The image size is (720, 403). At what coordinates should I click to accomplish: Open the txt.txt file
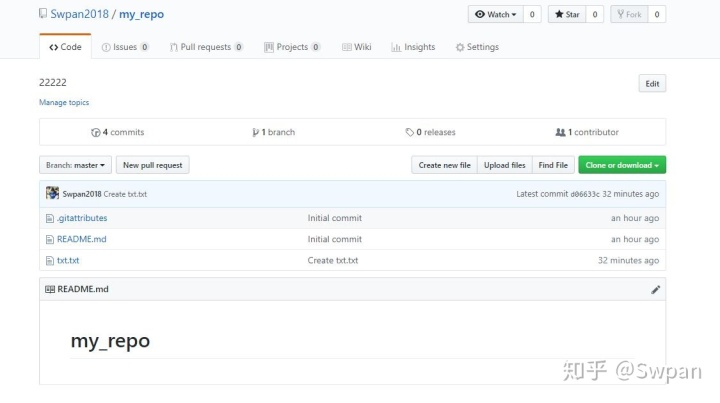point(68,260)
